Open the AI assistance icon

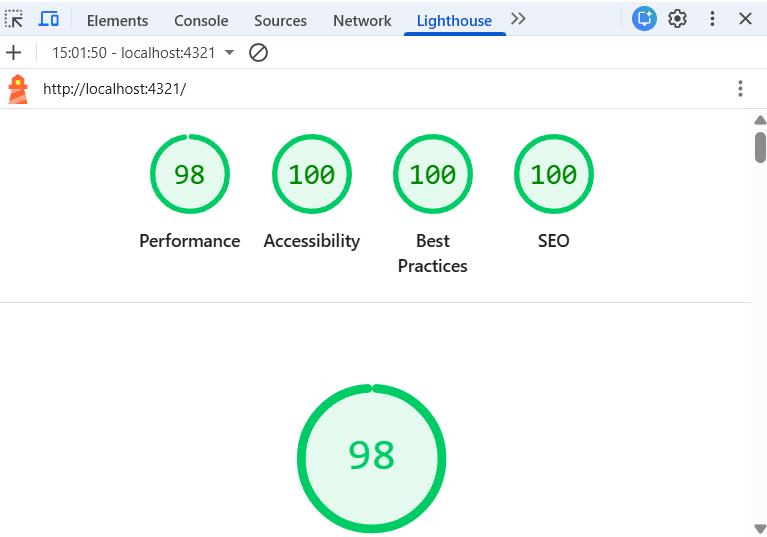pos(644,19)
